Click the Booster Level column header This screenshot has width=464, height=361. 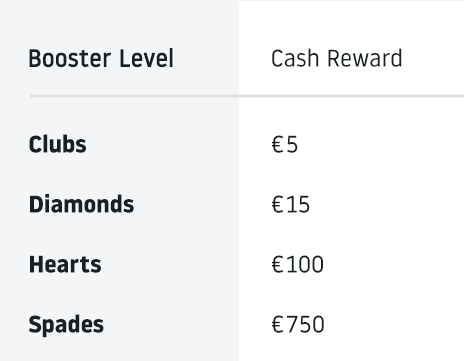(101, 58)
